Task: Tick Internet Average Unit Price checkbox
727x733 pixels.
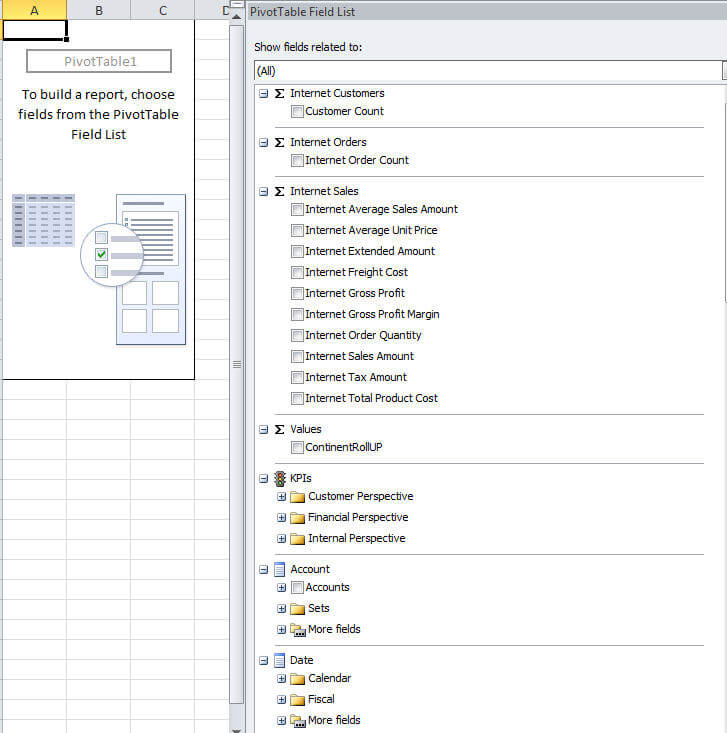Action: click(297, 230)
